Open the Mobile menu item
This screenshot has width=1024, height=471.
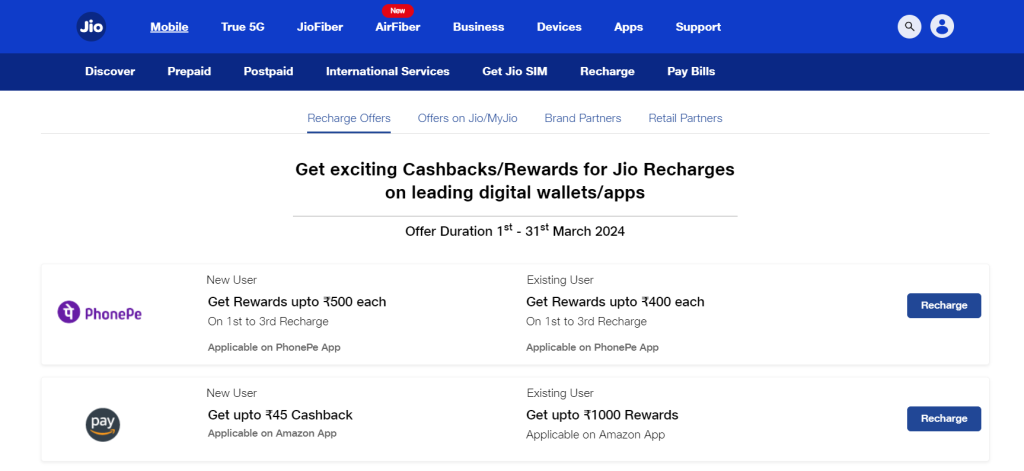tap(169, 27)
